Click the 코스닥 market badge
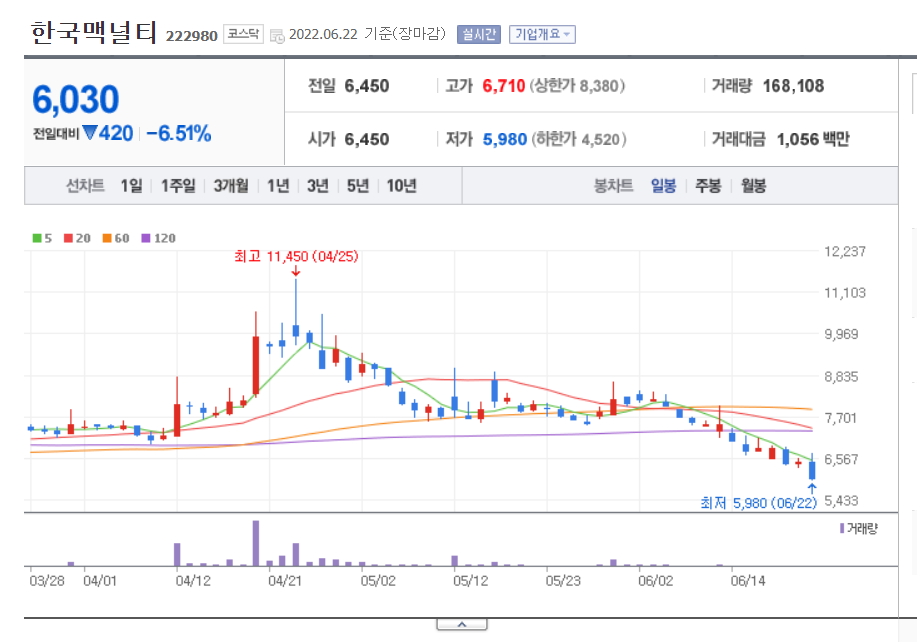 (x=243, y=34)
